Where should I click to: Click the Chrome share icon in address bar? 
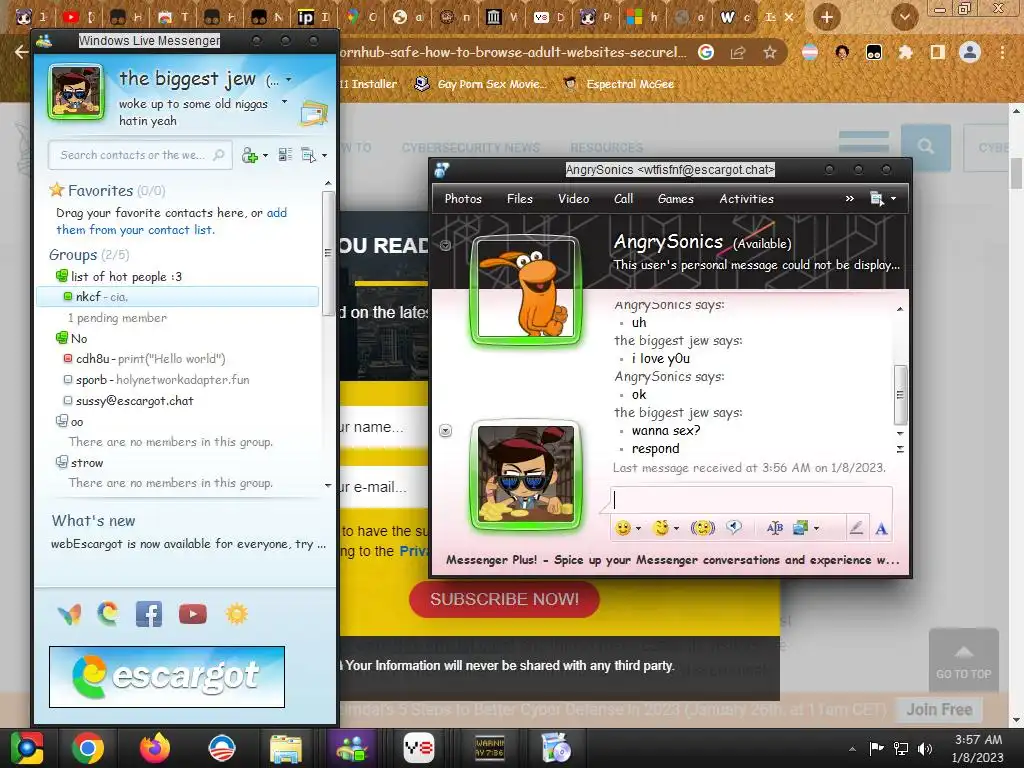(x=738, y=53)
